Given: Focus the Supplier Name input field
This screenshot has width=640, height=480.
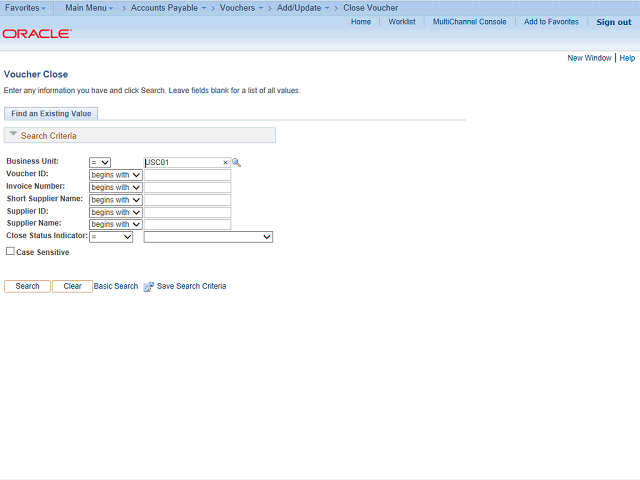Looking at the screenshot, I should click(x=187, y=224).
